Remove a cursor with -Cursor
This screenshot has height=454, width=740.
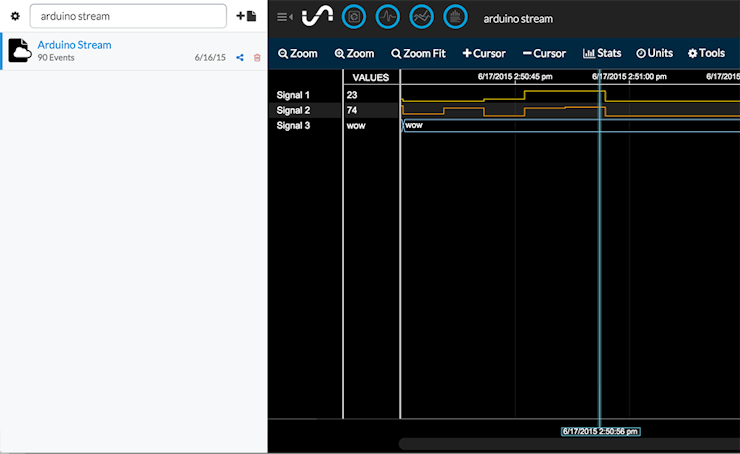[544, 54]
